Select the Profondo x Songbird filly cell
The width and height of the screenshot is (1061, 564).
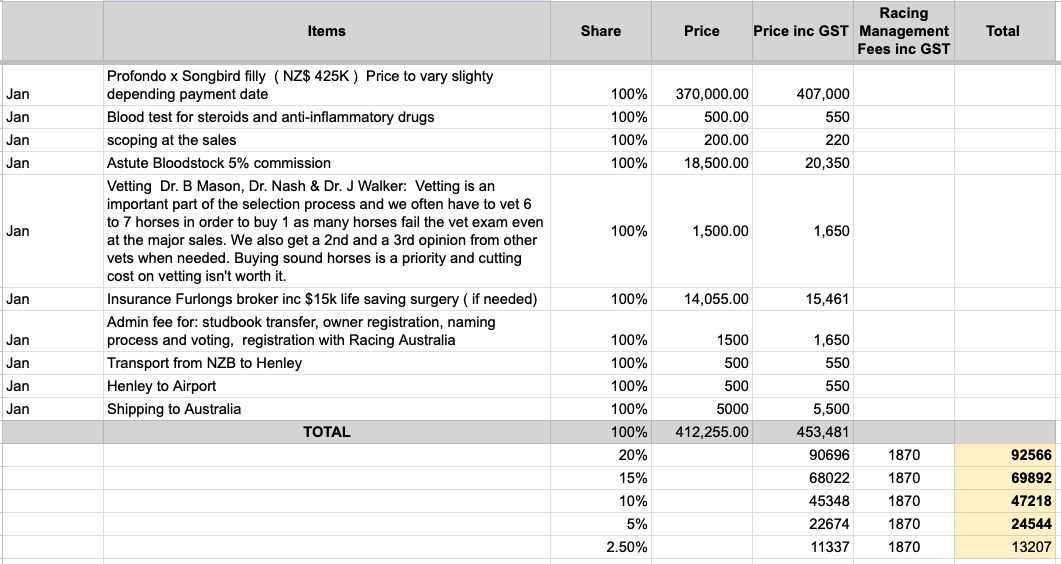pos(326,85)
